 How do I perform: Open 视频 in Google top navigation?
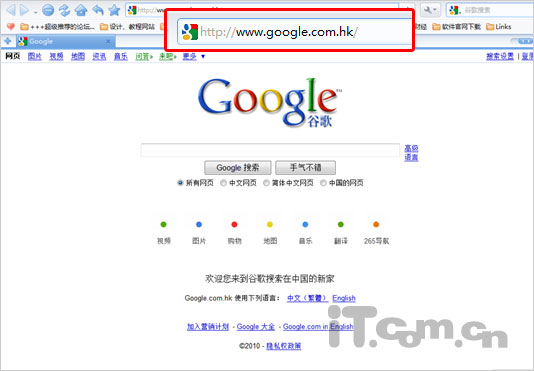pyautogui.click(x=56, y=56)
